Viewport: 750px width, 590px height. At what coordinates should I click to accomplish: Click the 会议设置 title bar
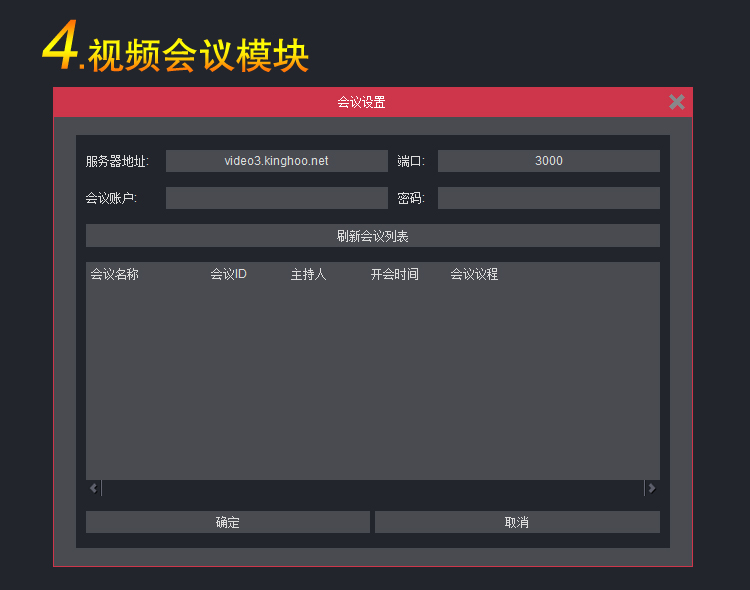click(361, 102)
